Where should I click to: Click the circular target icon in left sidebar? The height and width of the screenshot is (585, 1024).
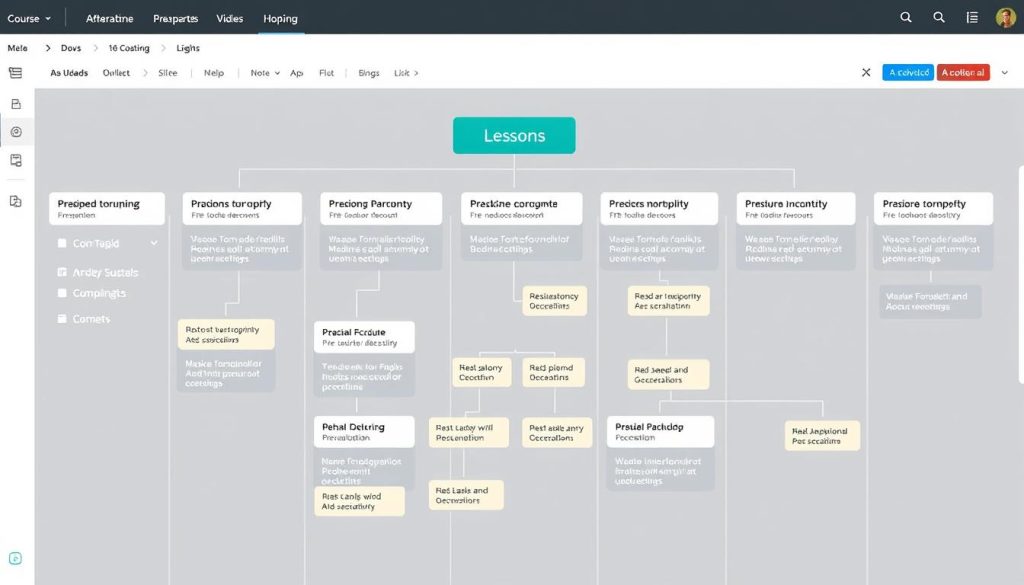(x=15, y=132)
